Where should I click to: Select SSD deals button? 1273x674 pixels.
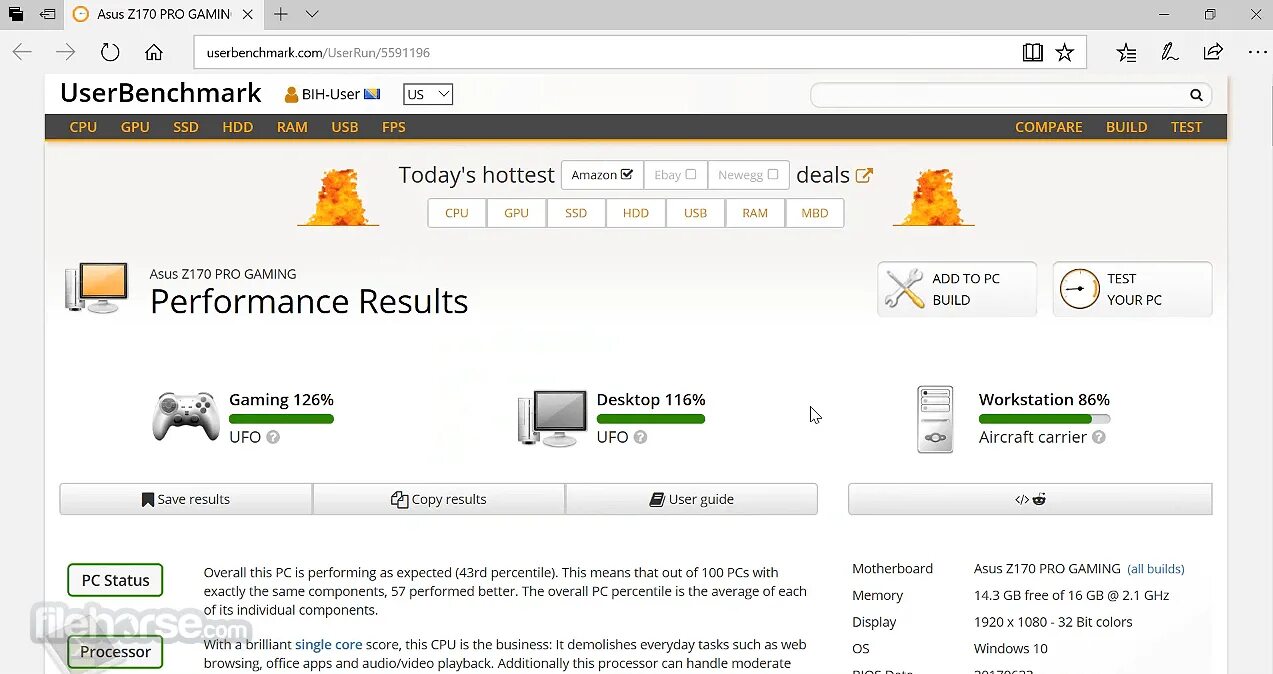[576, 213]
